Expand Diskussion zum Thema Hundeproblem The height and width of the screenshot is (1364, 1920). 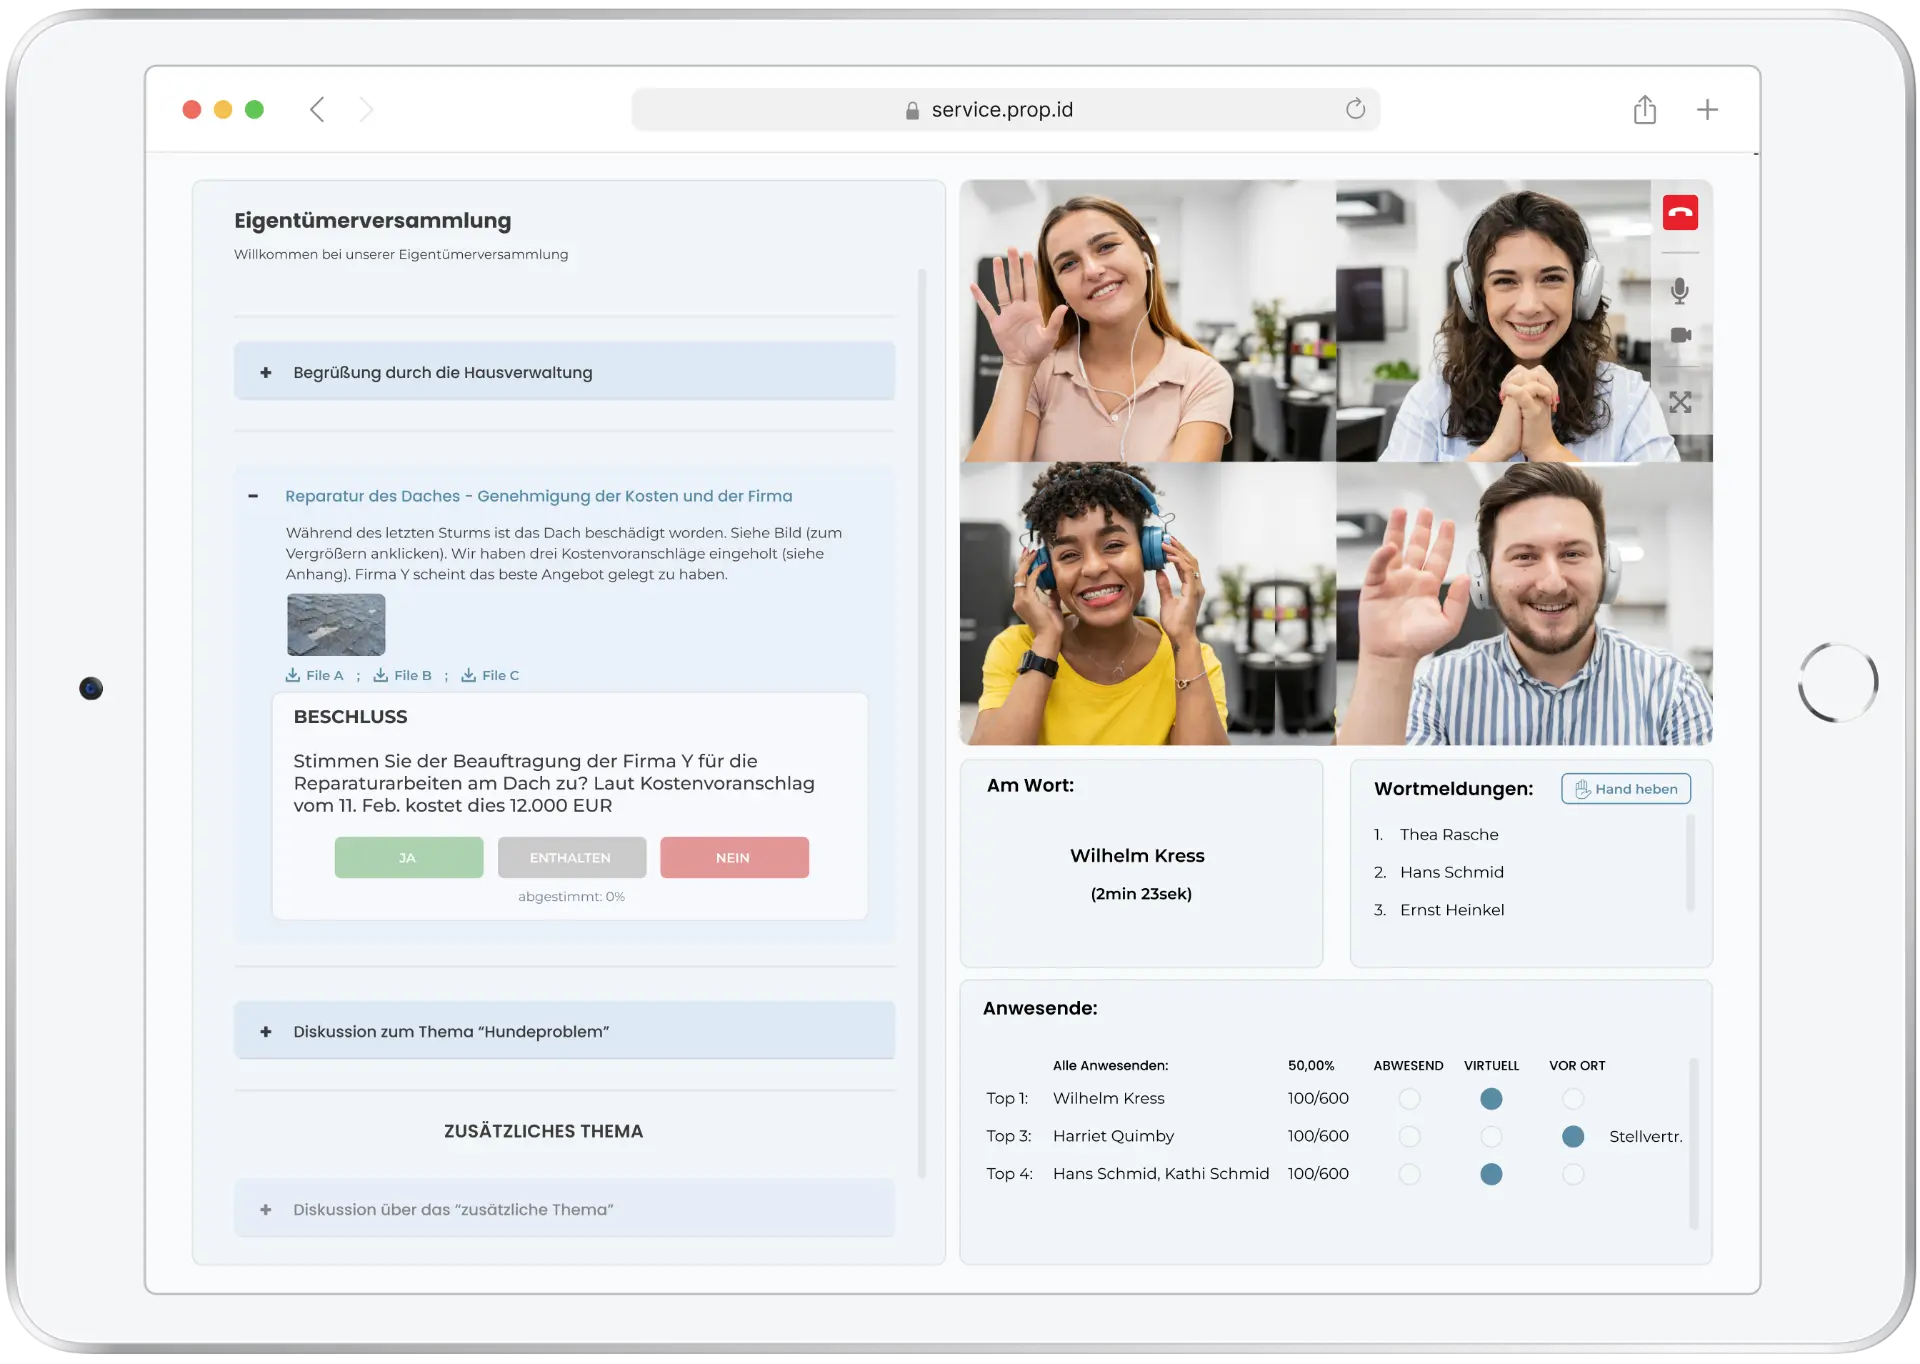(x=266, y=1031)
